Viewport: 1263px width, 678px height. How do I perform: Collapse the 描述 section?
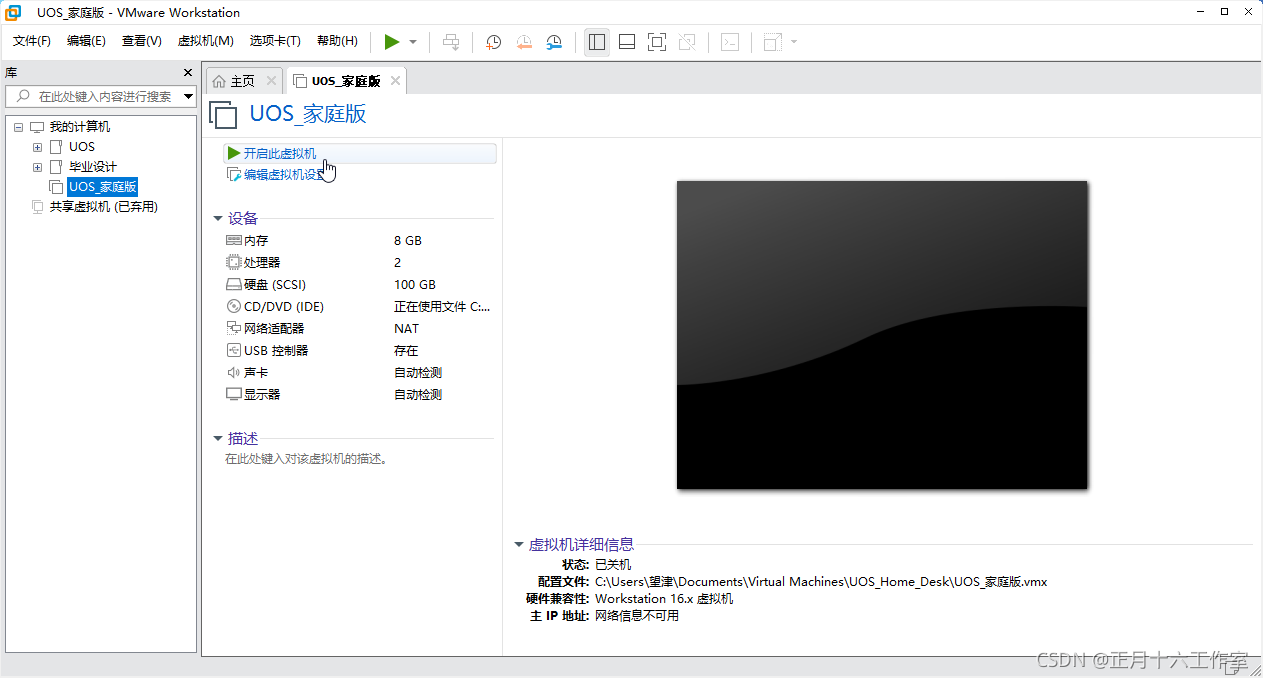[218, 438]
